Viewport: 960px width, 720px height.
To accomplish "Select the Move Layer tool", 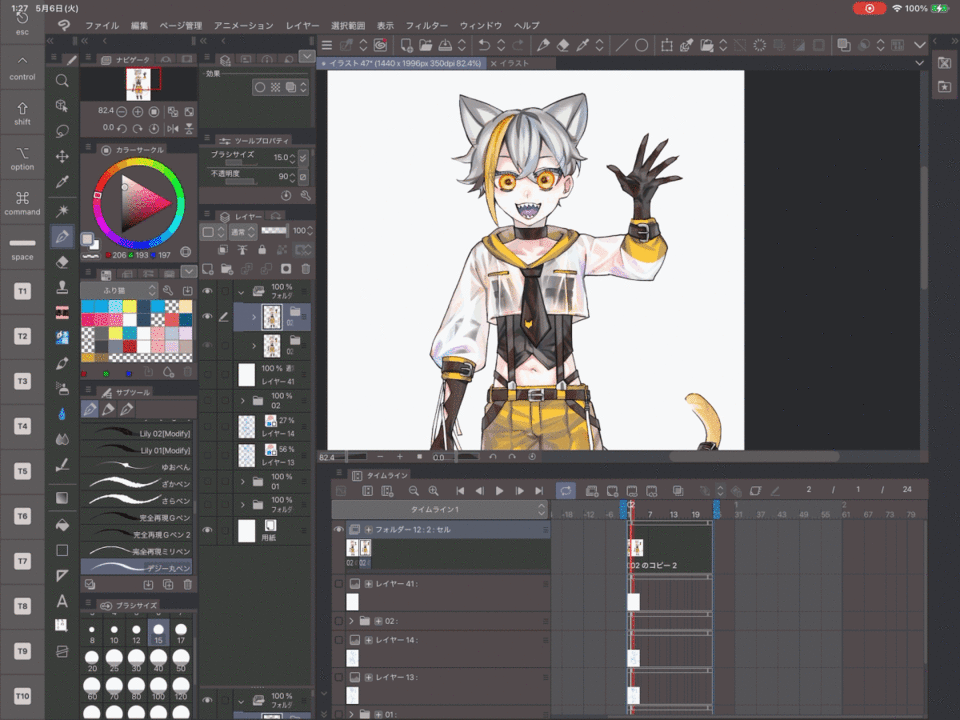I will (62, 156).
